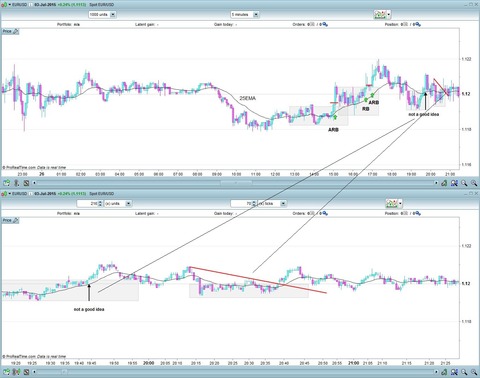Click the pin icon on top chart bottom toolbar
Screen dimensions: 480x378
[x=16, y=183]
